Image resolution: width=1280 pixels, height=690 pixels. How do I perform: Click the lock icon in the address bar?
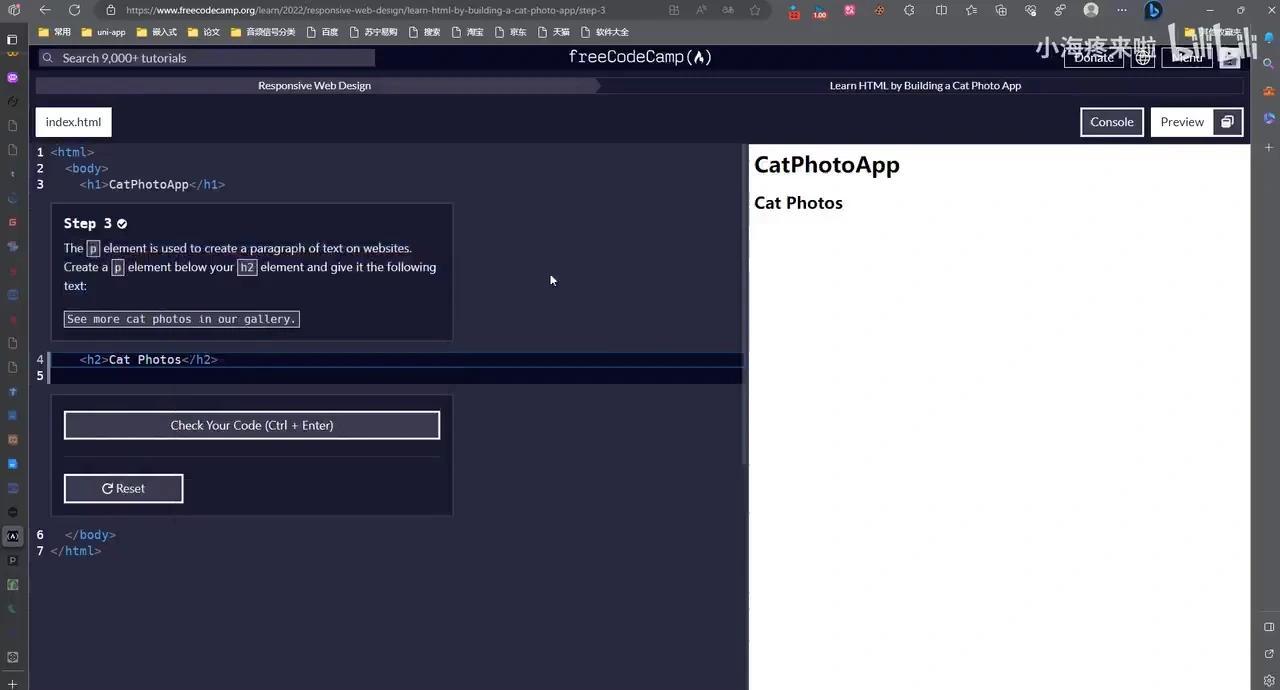[110, 10]
